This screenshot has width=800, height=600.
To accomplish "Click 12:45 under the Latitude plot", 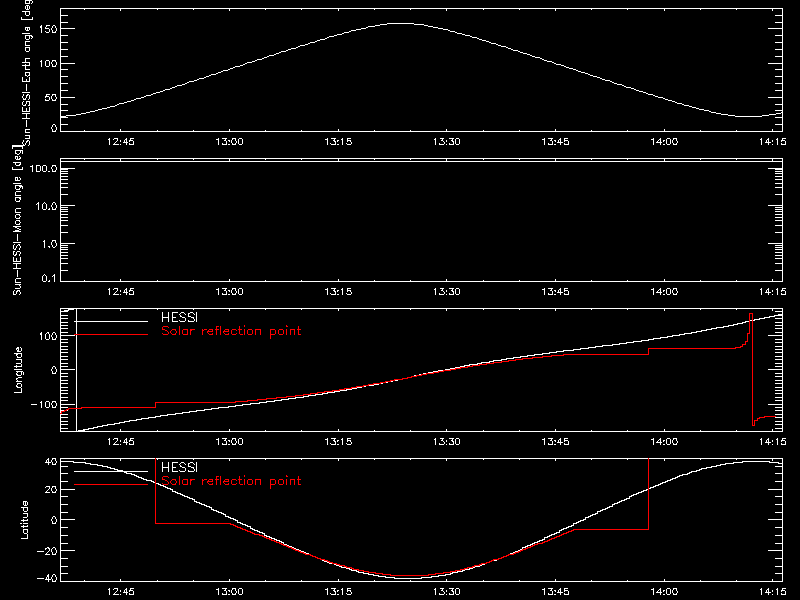I will [121, 592].
